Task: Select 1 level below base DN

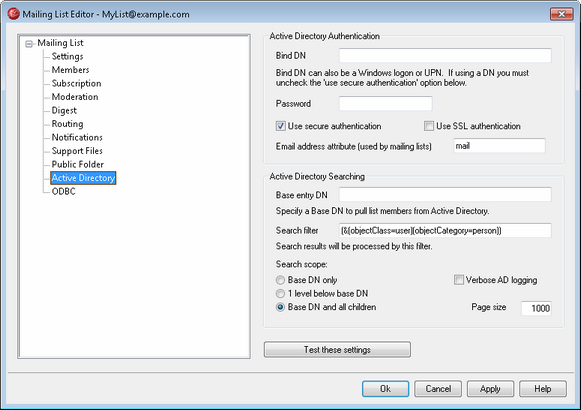Action: [x=280, y=294]
